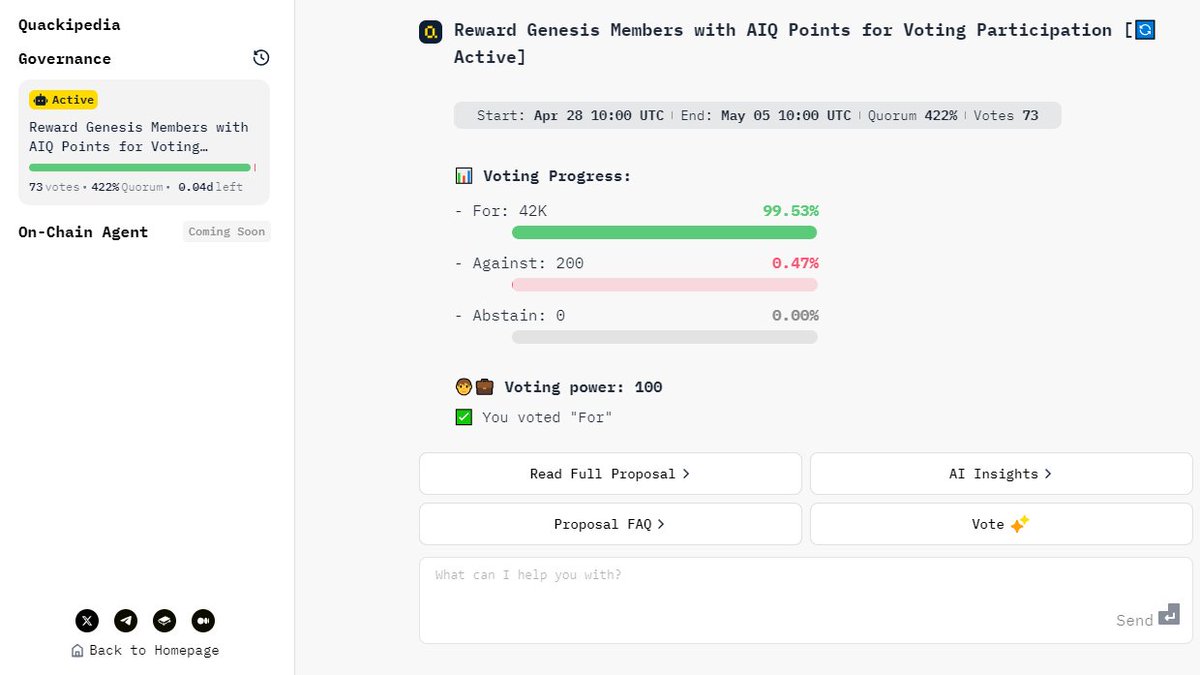Expand Read Full Proposal
This screenshot has width=1200, height=675.
[610, 474]
